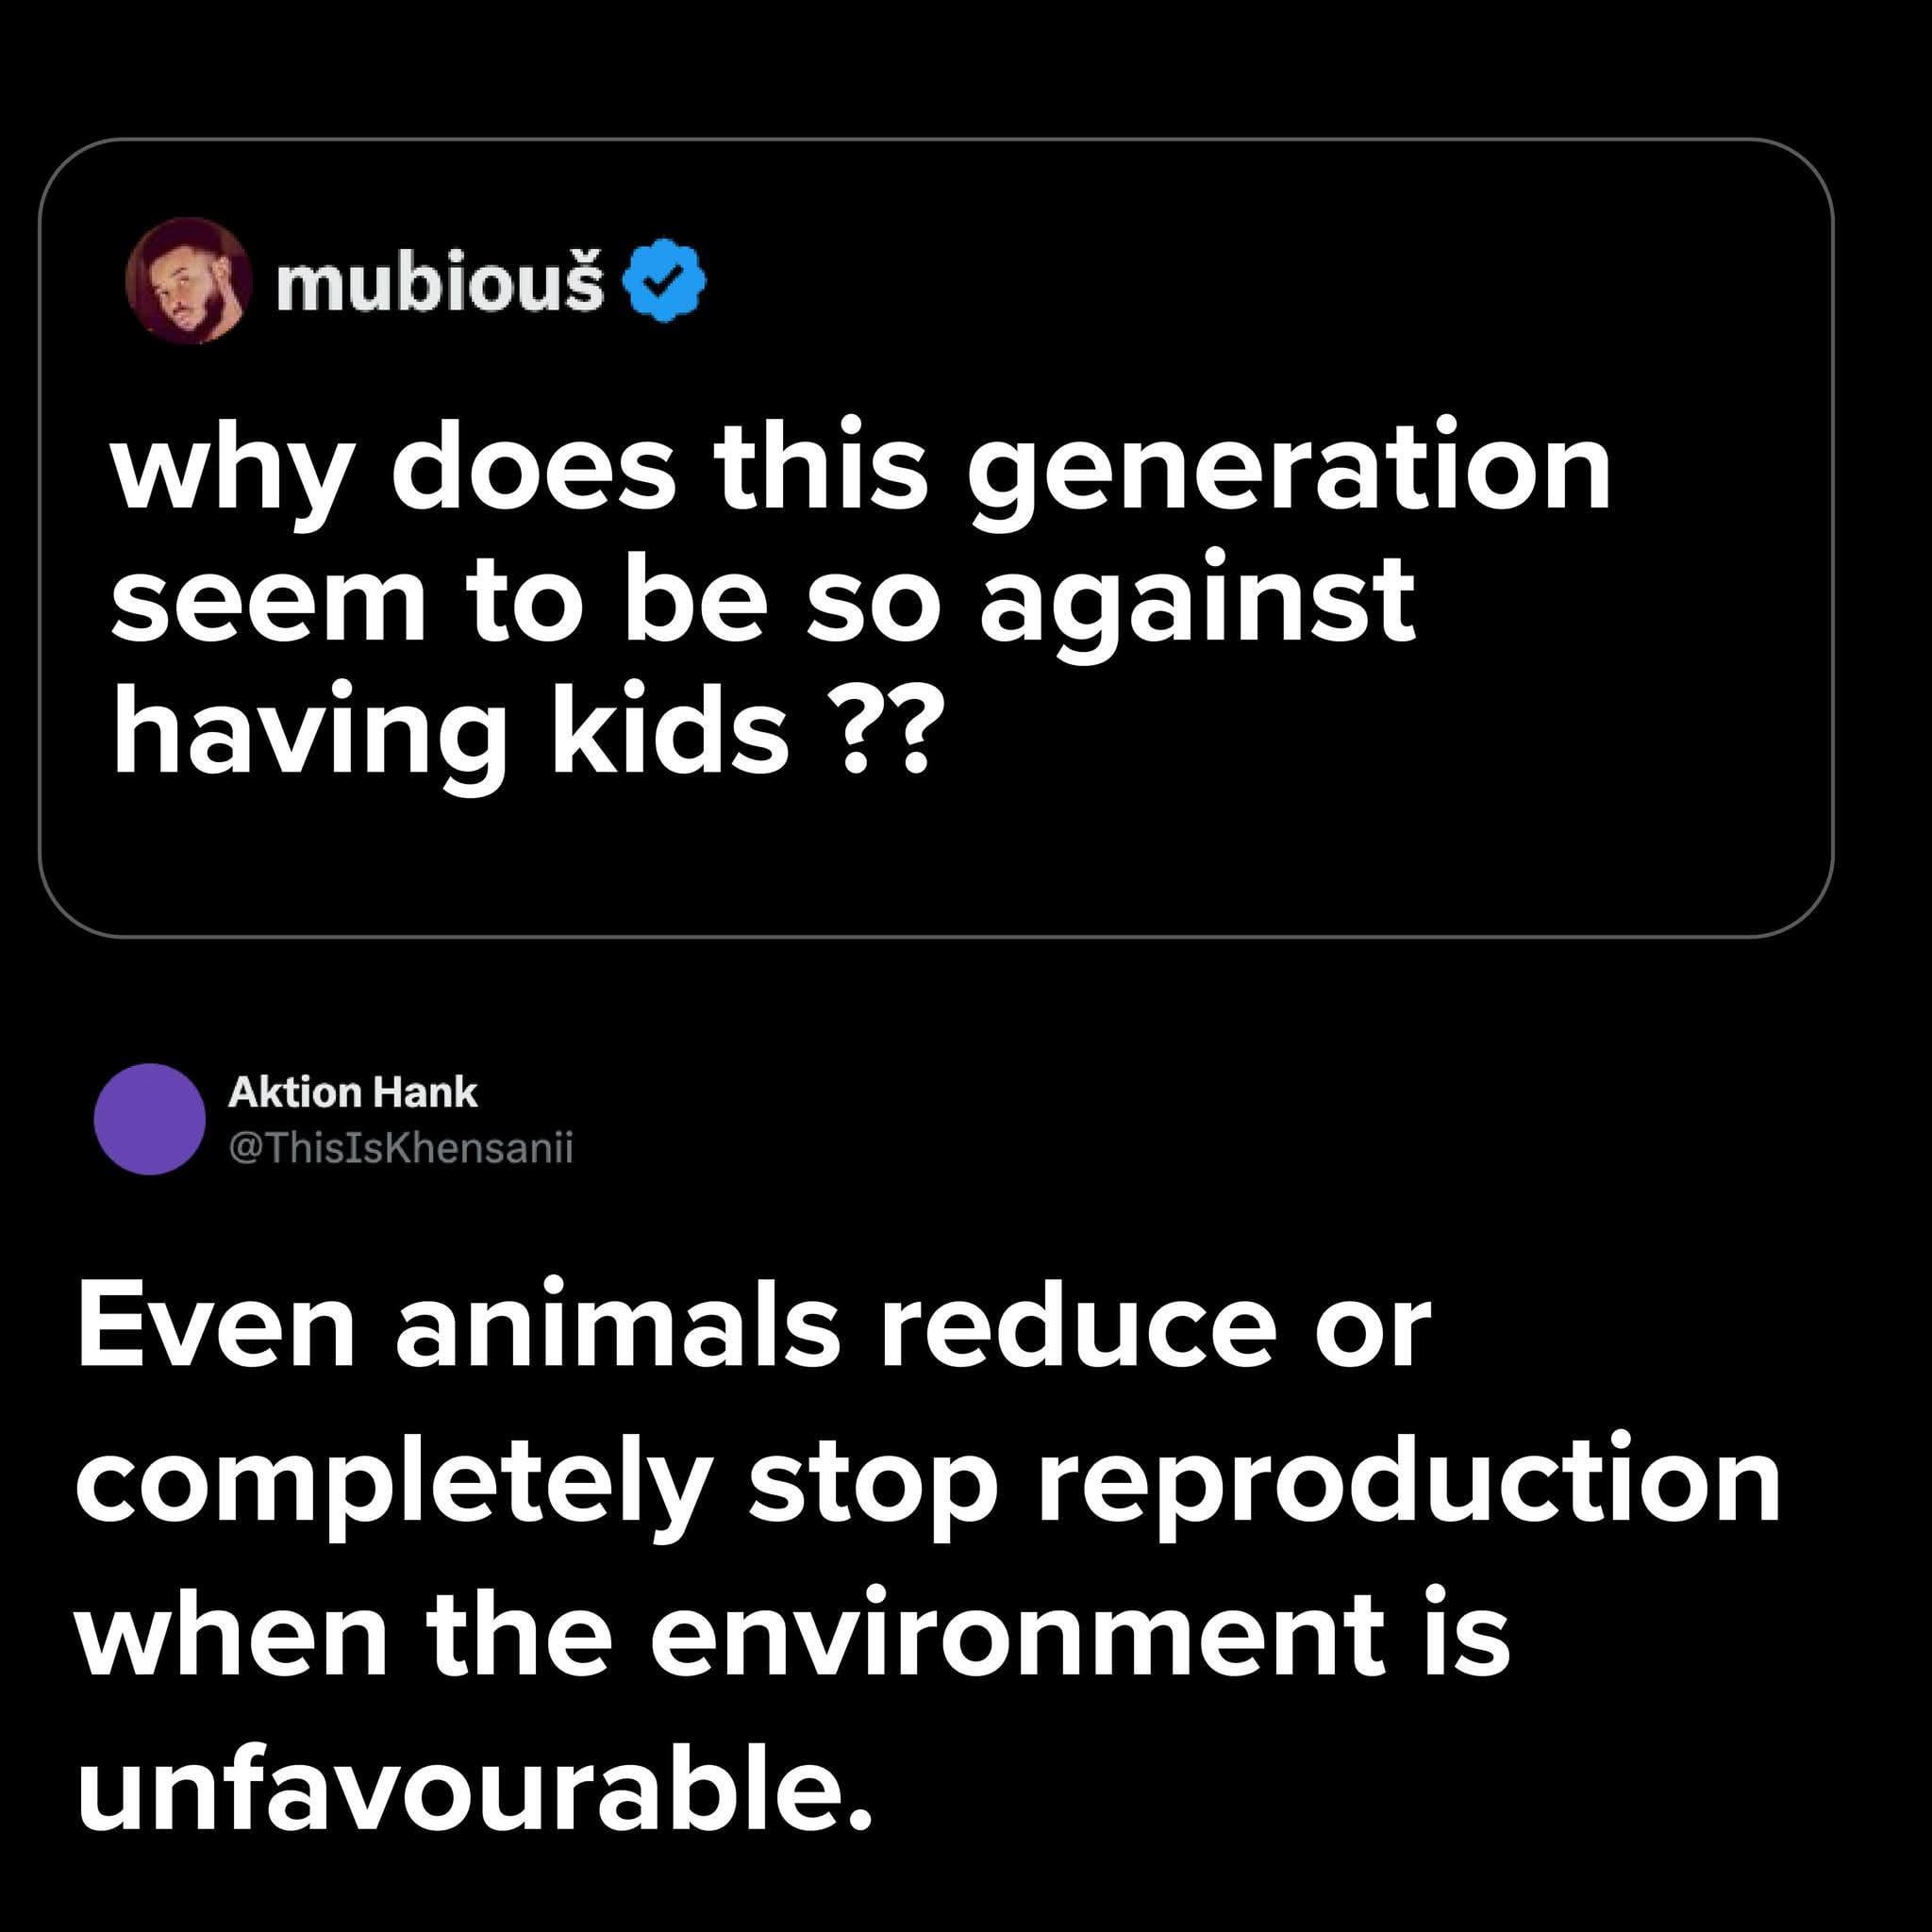Click Aktion Hank's purple circle avatar
1932x1932 pixels.
[150, 1119]
